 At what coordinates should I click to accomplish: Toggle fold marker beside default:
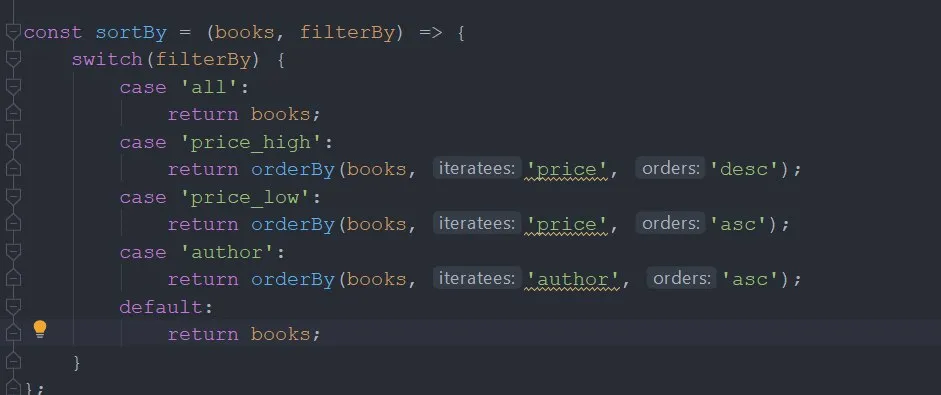[13, 307]
